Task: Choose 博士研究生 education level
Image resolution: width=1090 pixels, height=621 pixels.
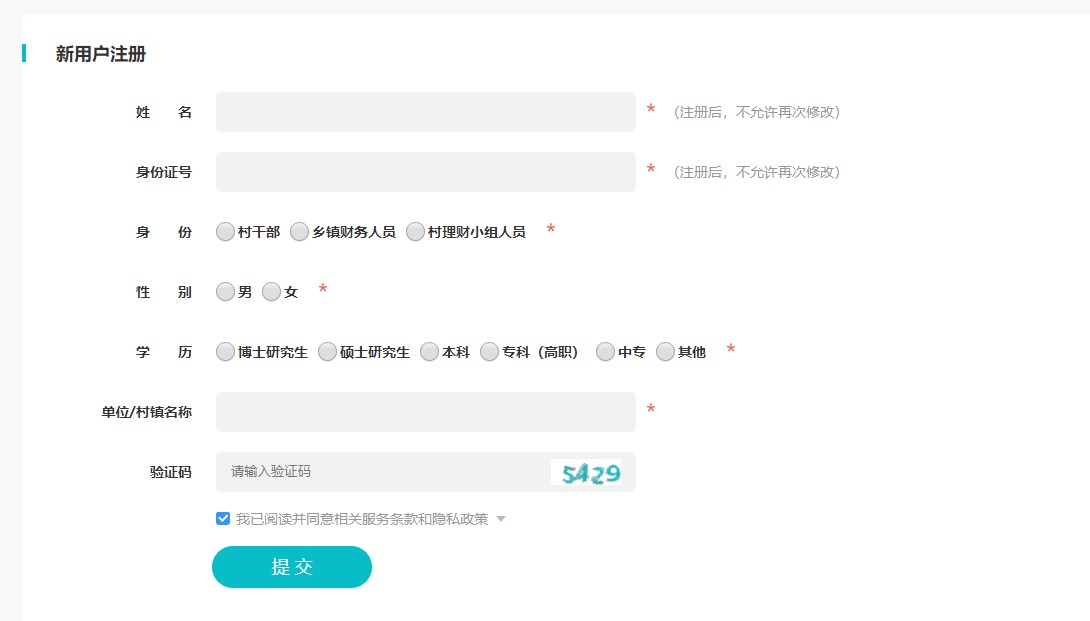Action: pyautogui.click(x=226, y=352)
